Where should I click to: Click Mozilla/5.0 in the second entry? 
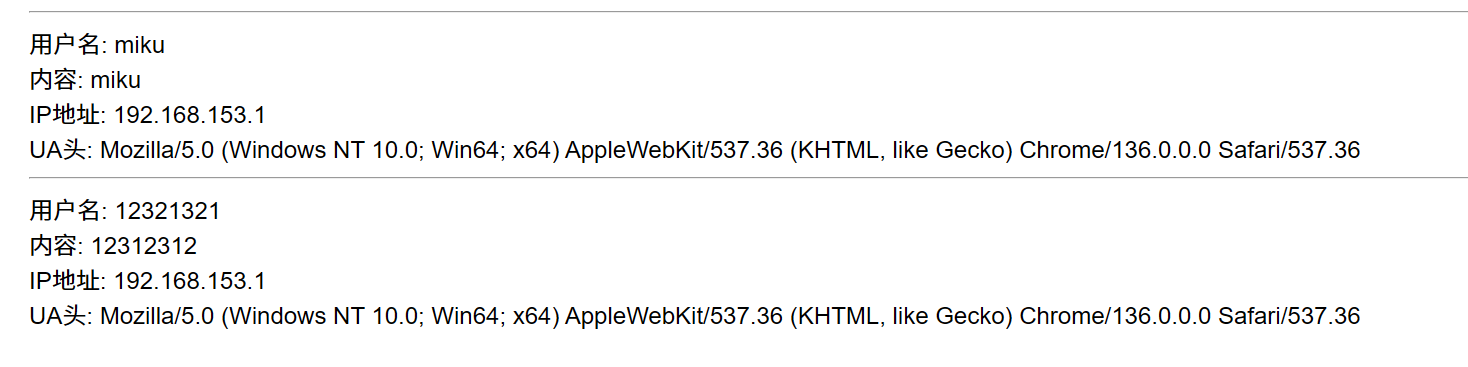(x=158, y=316)
